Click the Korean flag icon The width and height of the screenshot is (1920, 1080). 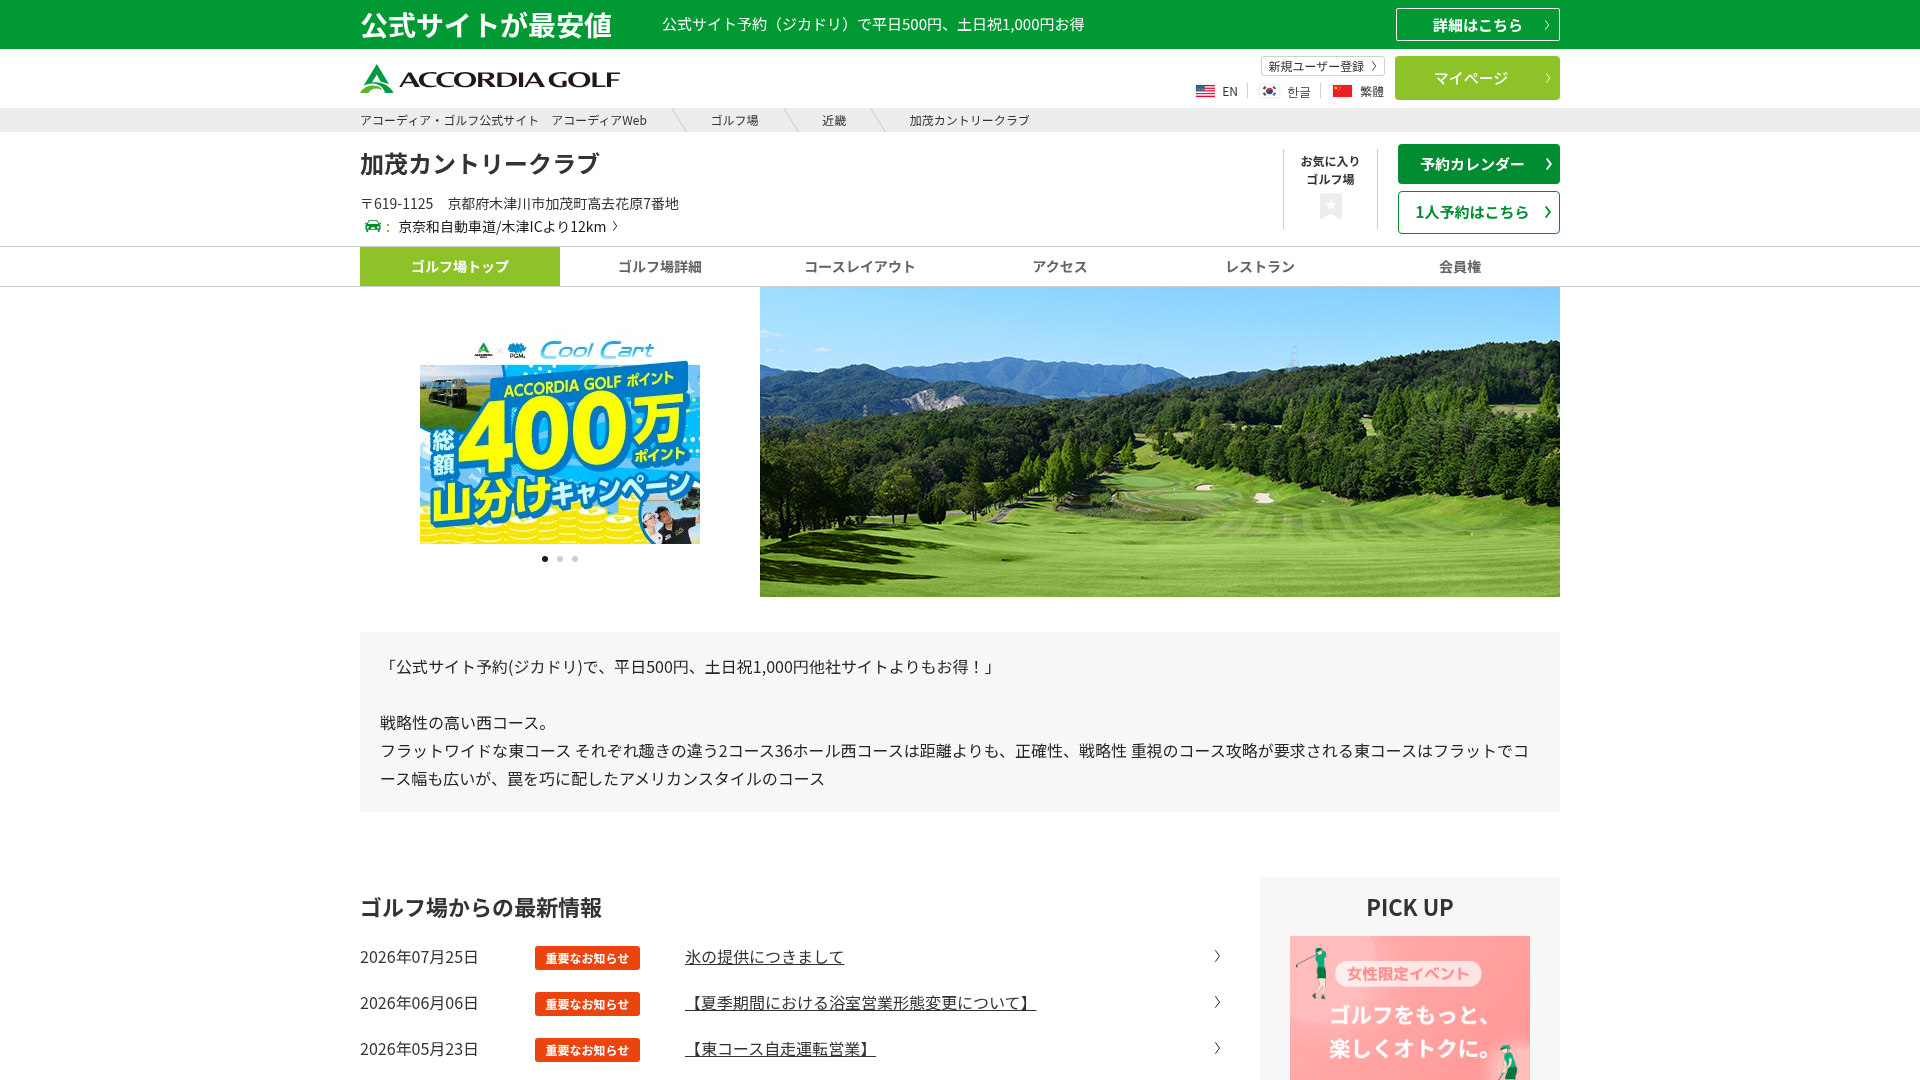(x=1269, y=91)
